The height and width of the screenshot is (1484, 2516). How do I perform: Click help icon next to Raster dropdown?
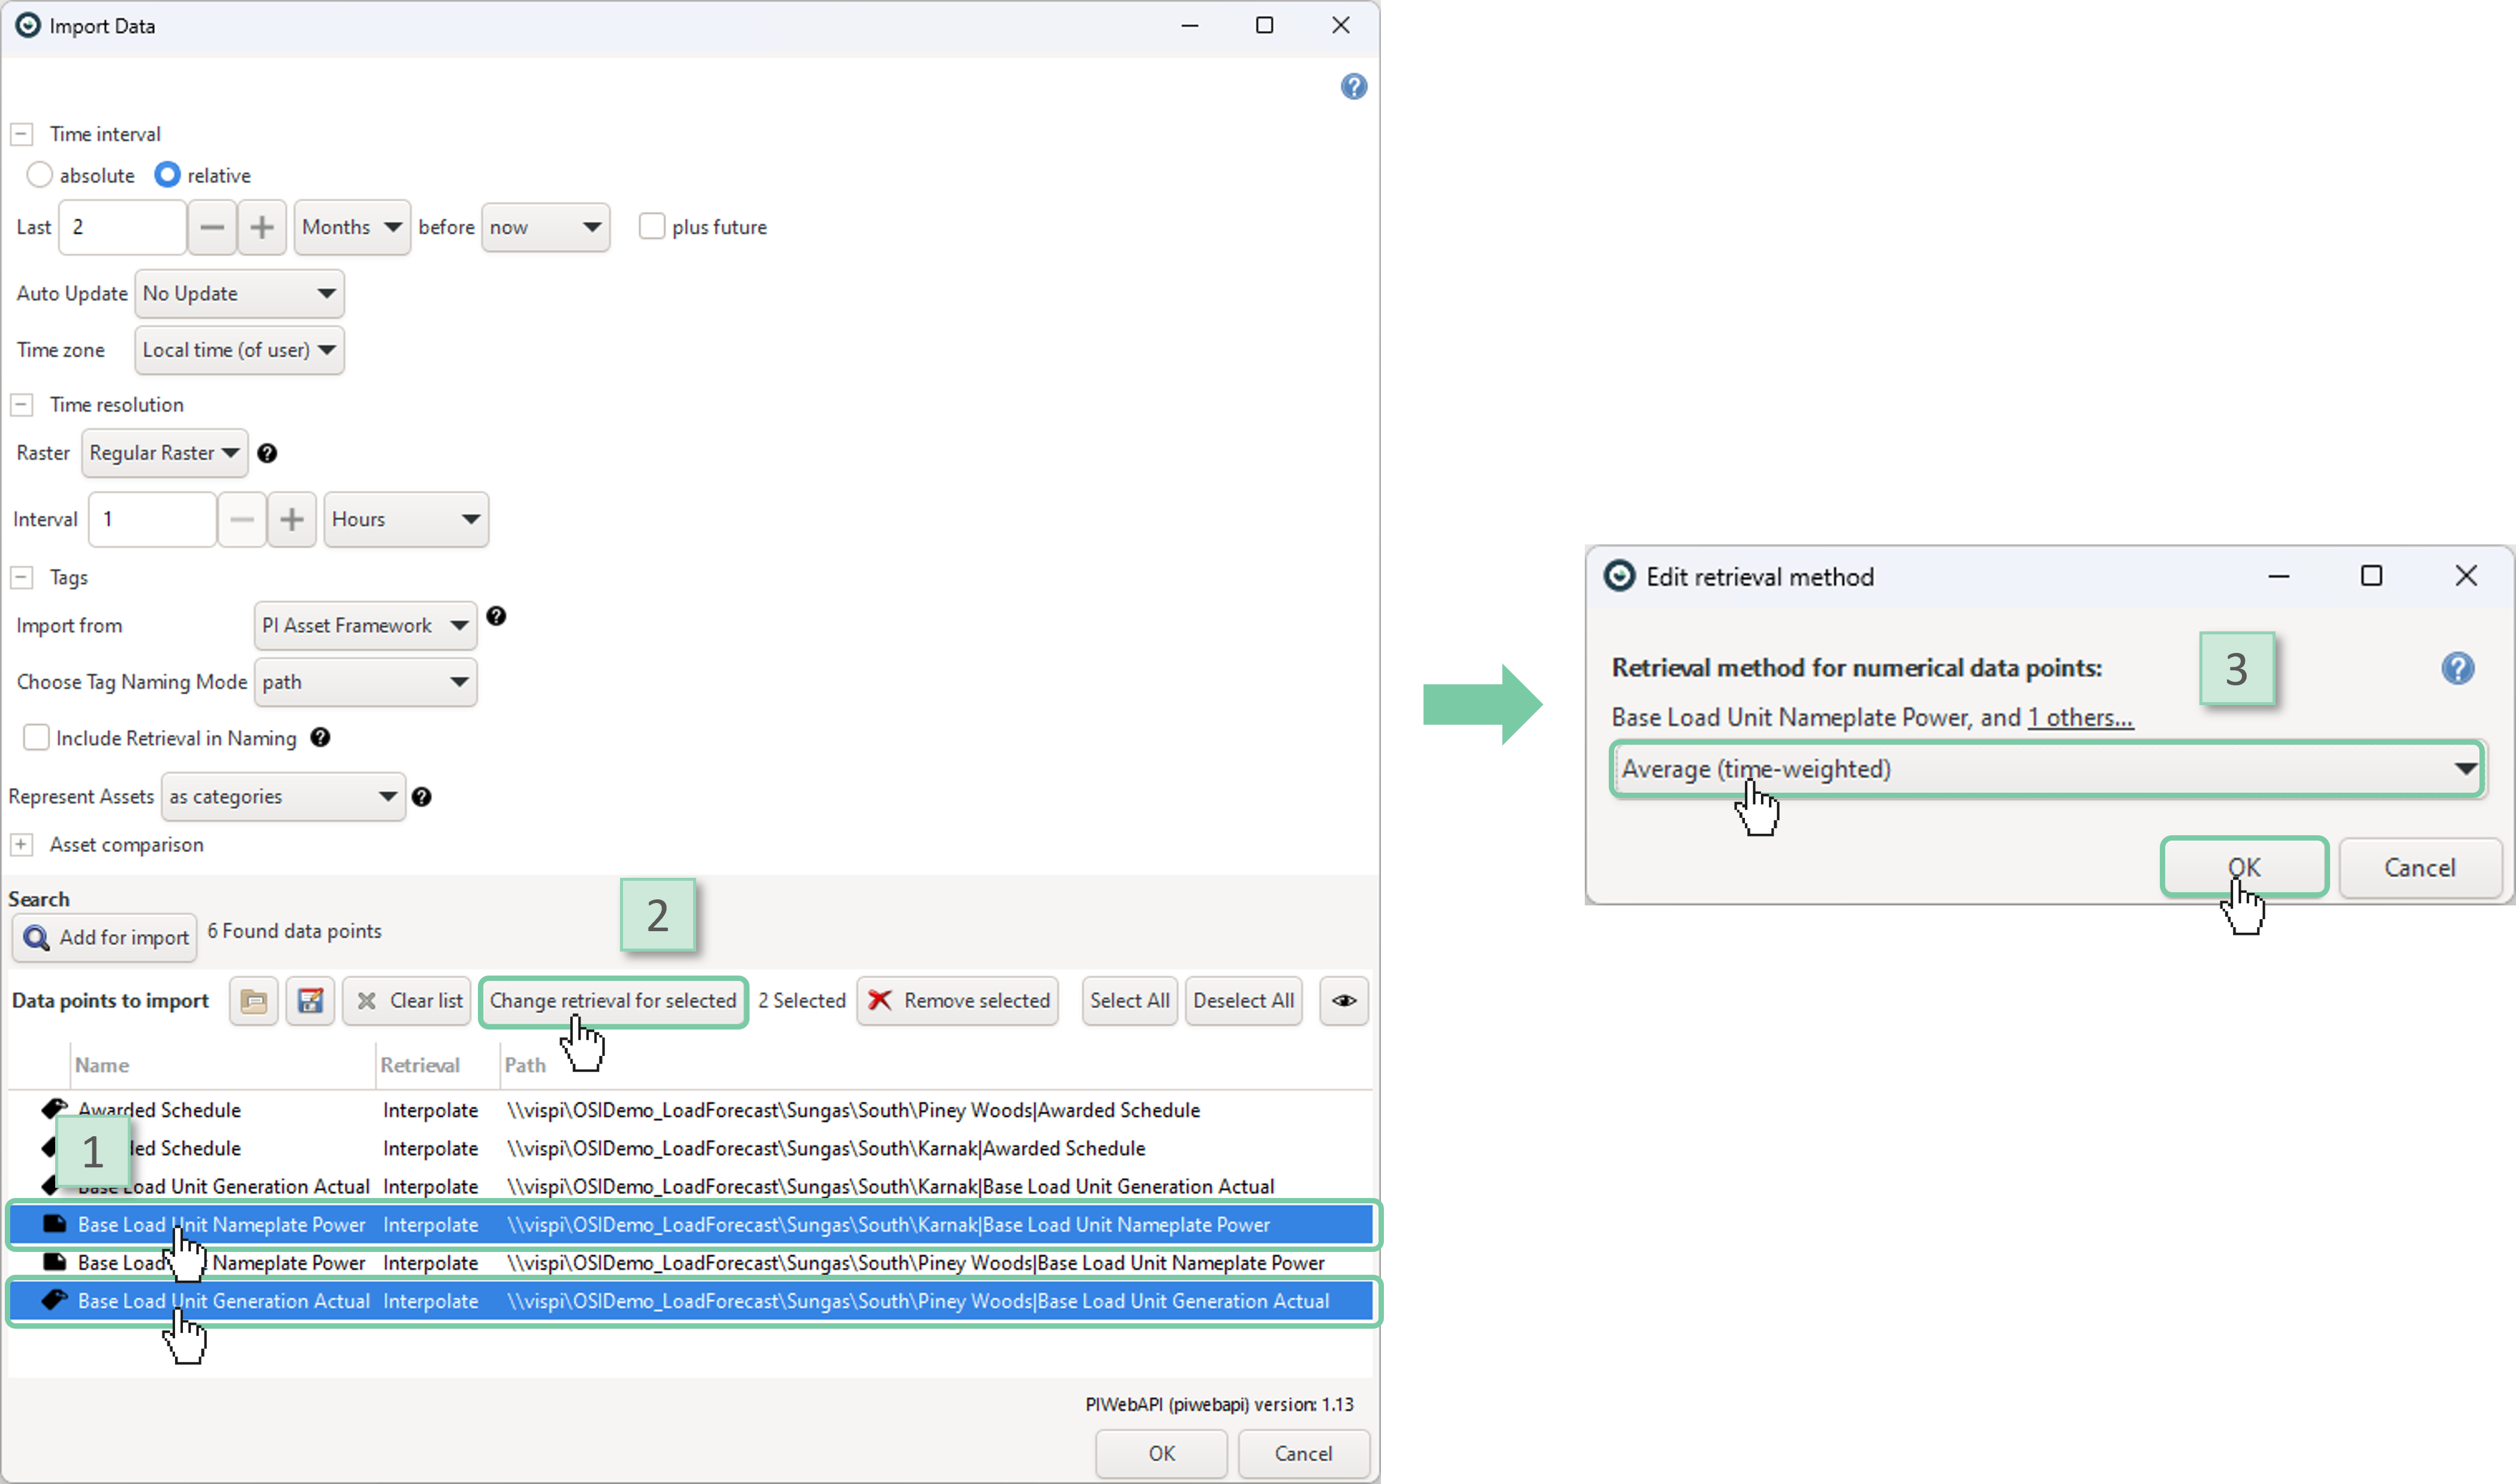pyautogui.click(x=267, y=453)
